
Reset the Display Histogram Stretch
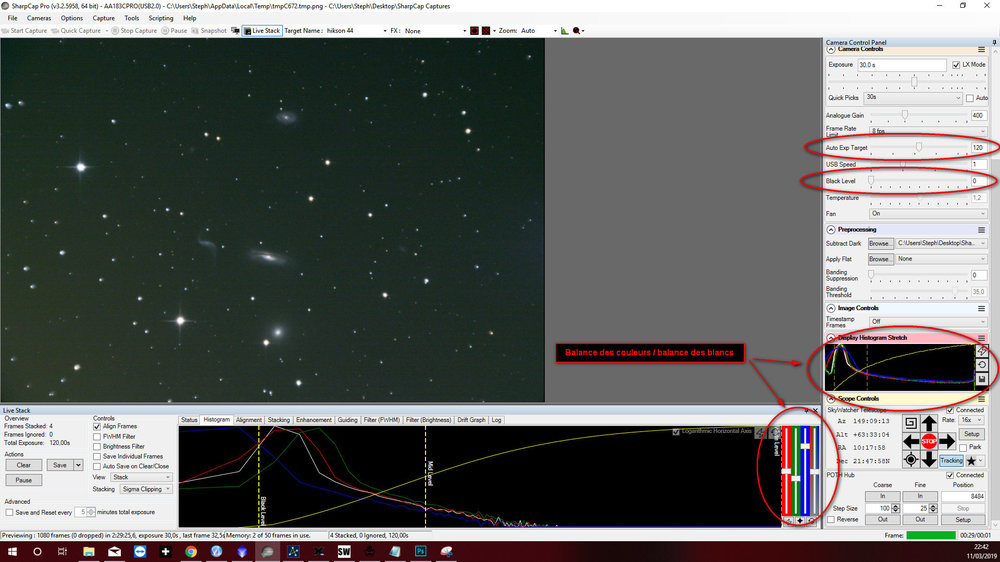click(x=982, y=365)
